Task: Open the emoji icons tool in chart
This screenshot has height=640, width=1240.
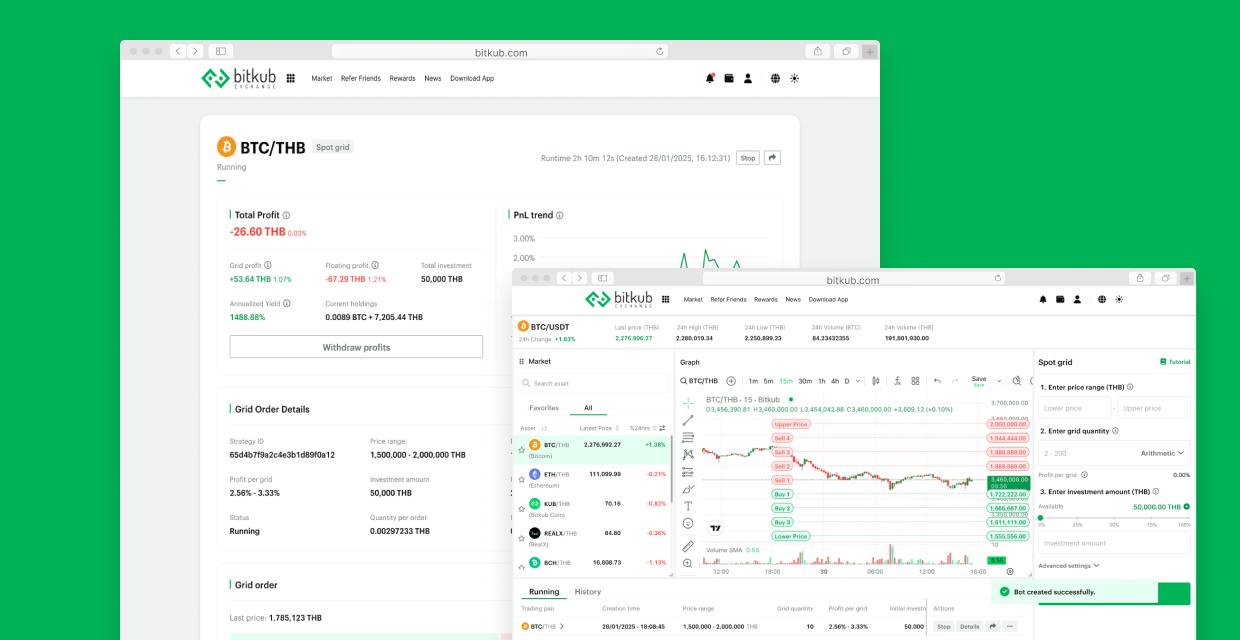Action: click(x=688, y=523)
